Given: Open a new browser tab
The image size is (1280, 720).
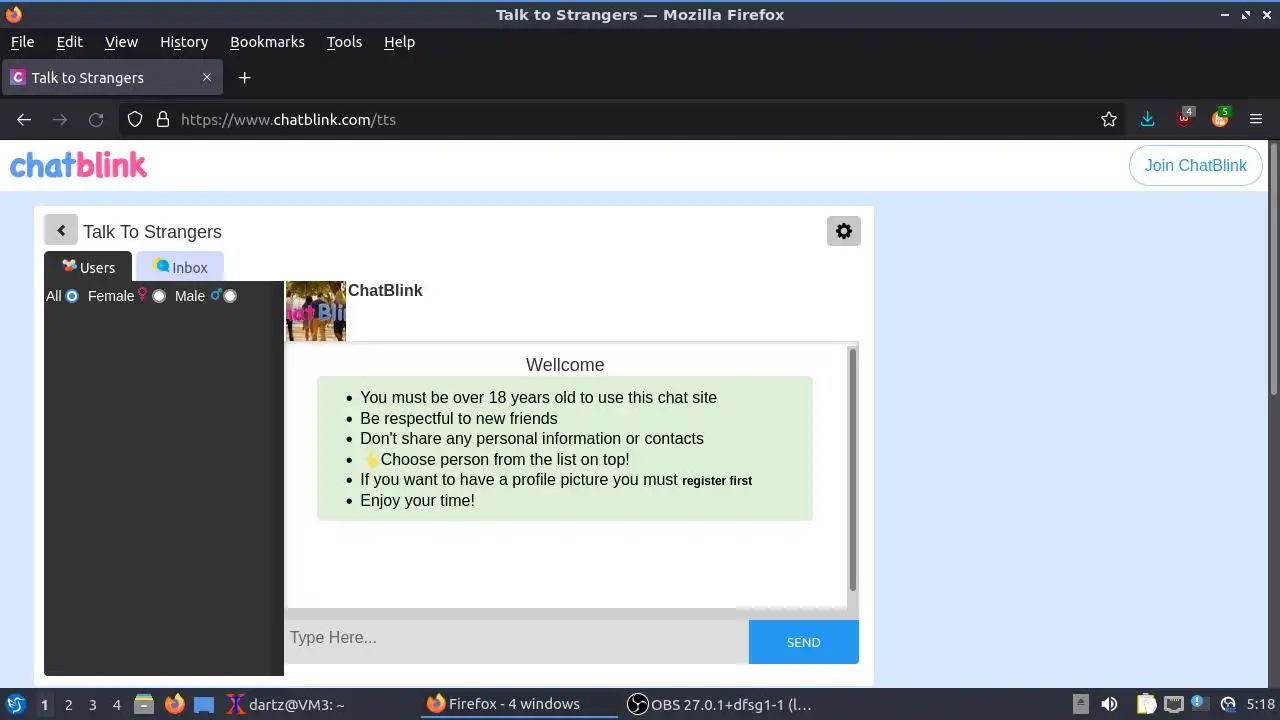Looking at the screenshot, I should tap(244, 77).
